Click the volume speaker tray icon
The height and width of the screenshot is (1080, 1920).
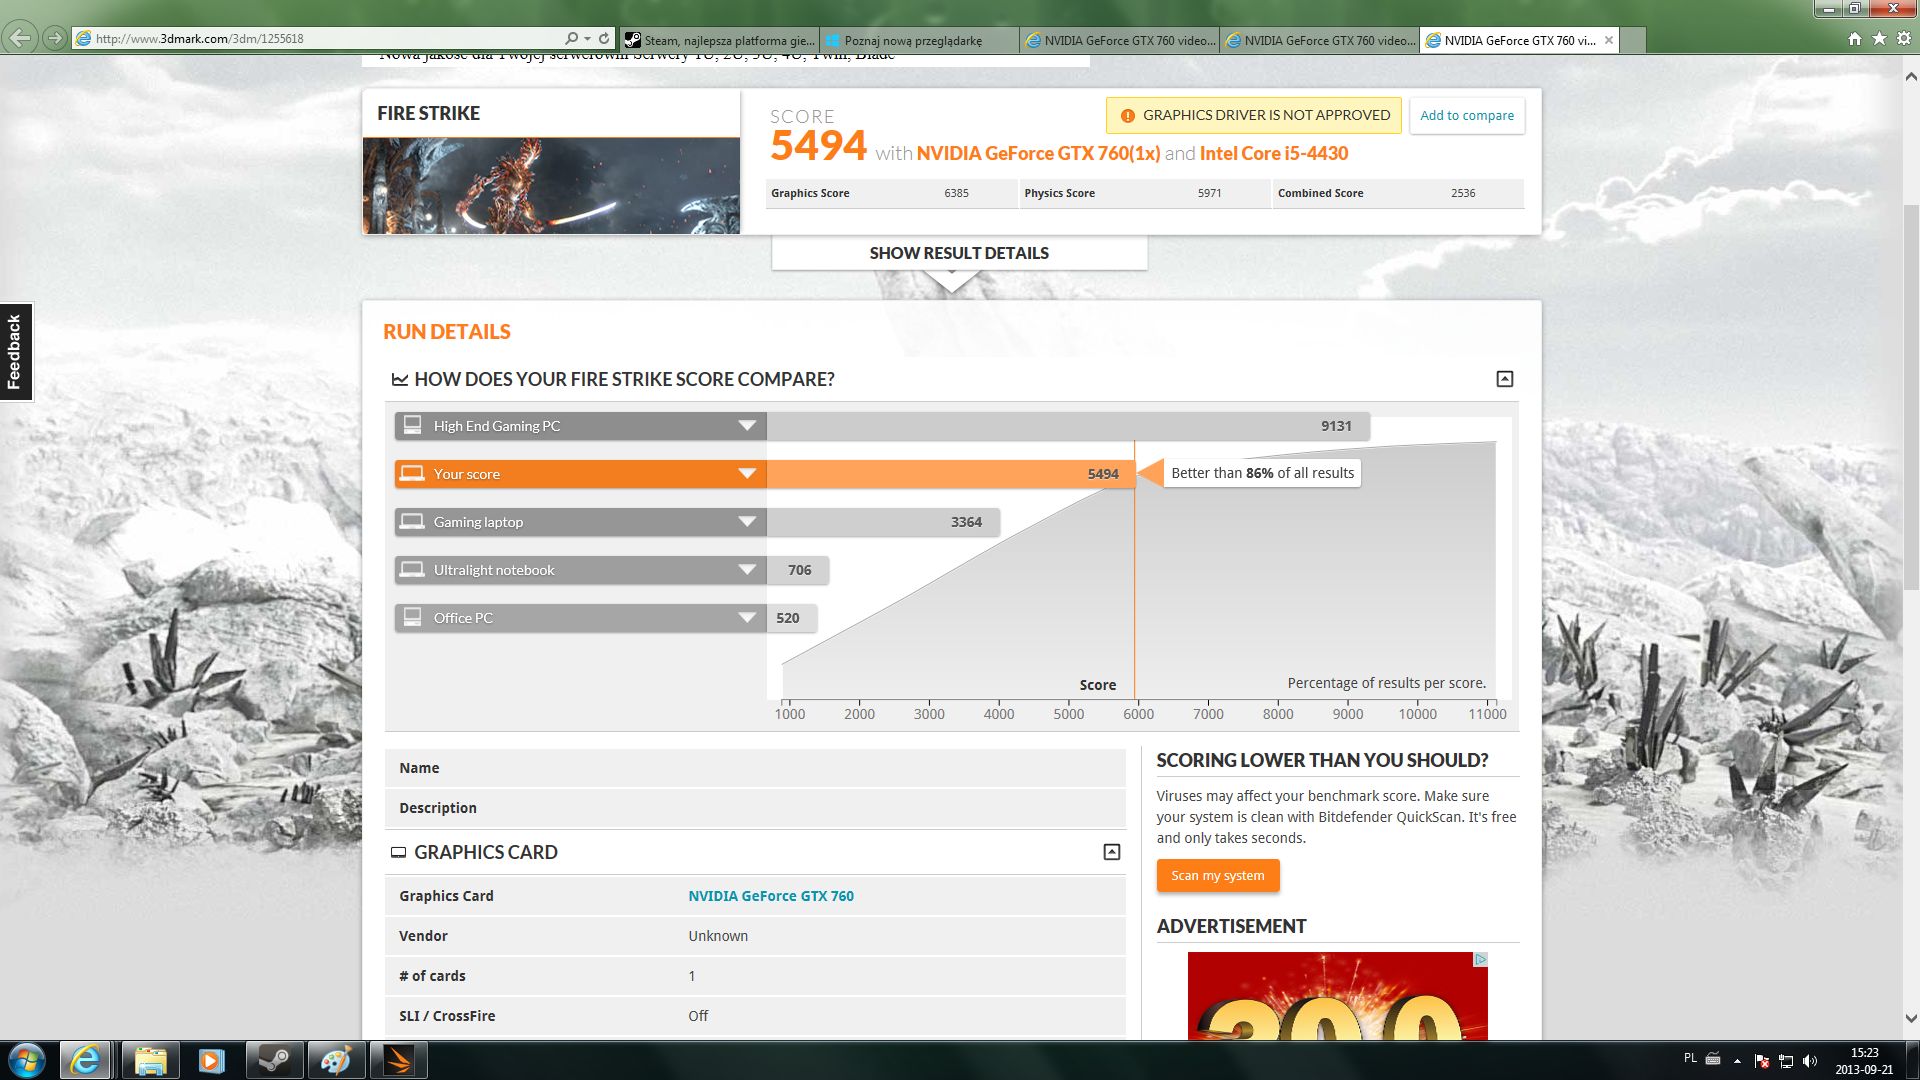[x=1810, y=1061]
